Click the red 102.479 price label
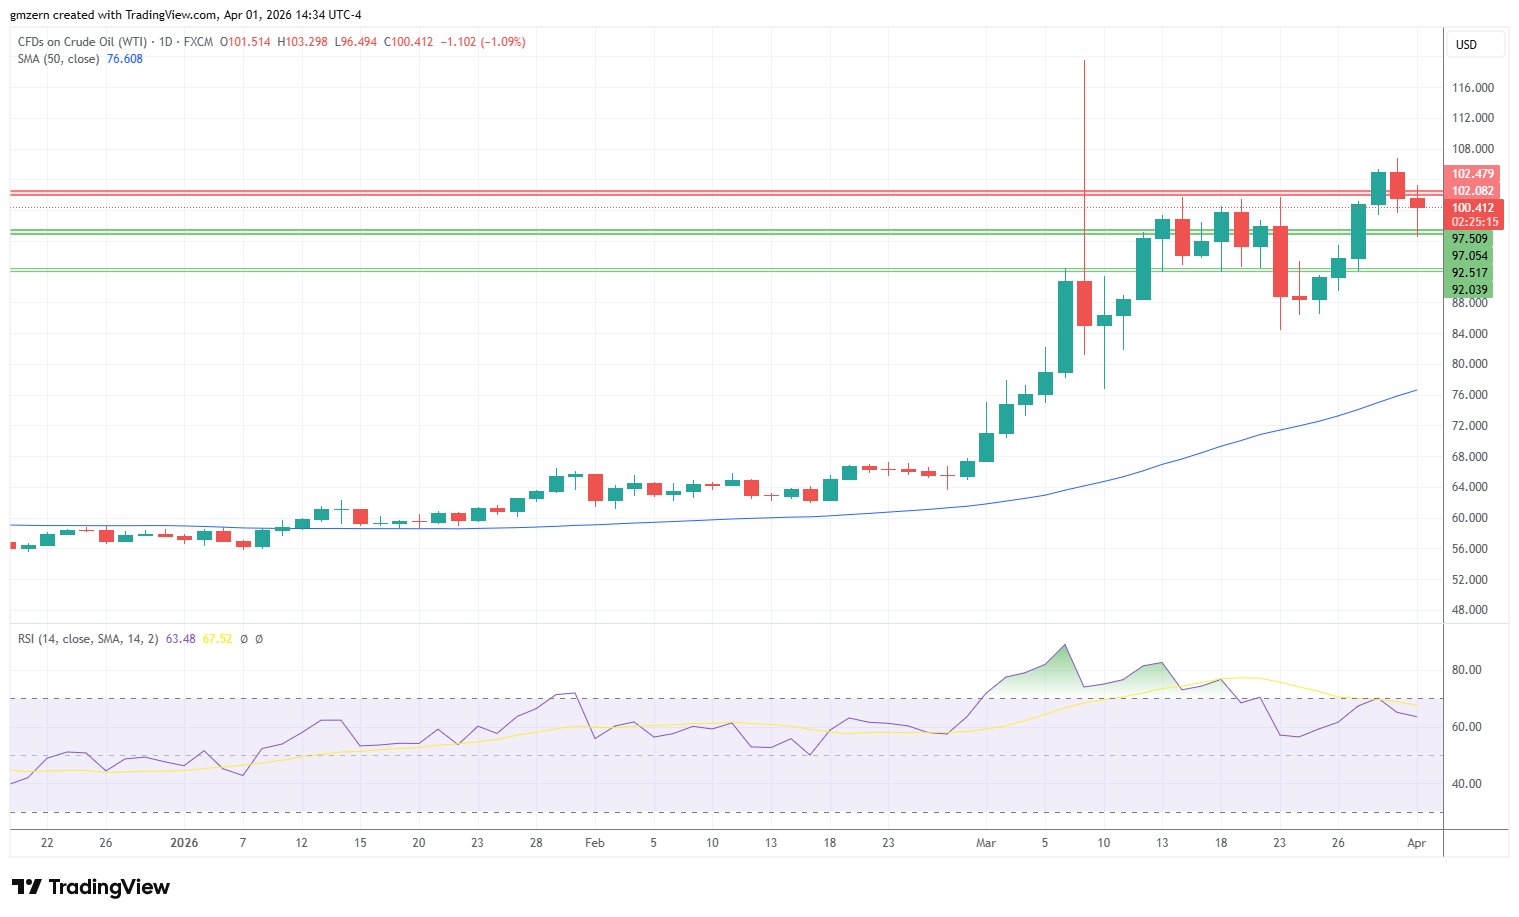Screen dimensions: 1519x917 click(x=1472, y=174)
